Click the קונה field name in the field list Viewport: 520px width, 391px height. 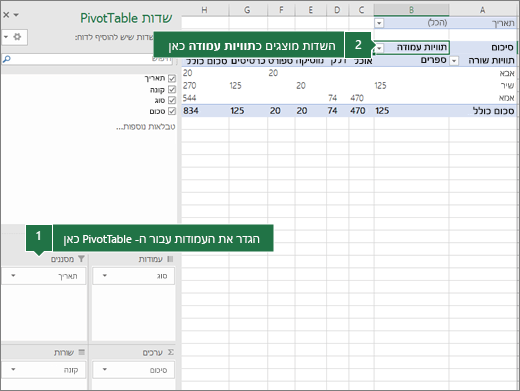coord(157,90)
